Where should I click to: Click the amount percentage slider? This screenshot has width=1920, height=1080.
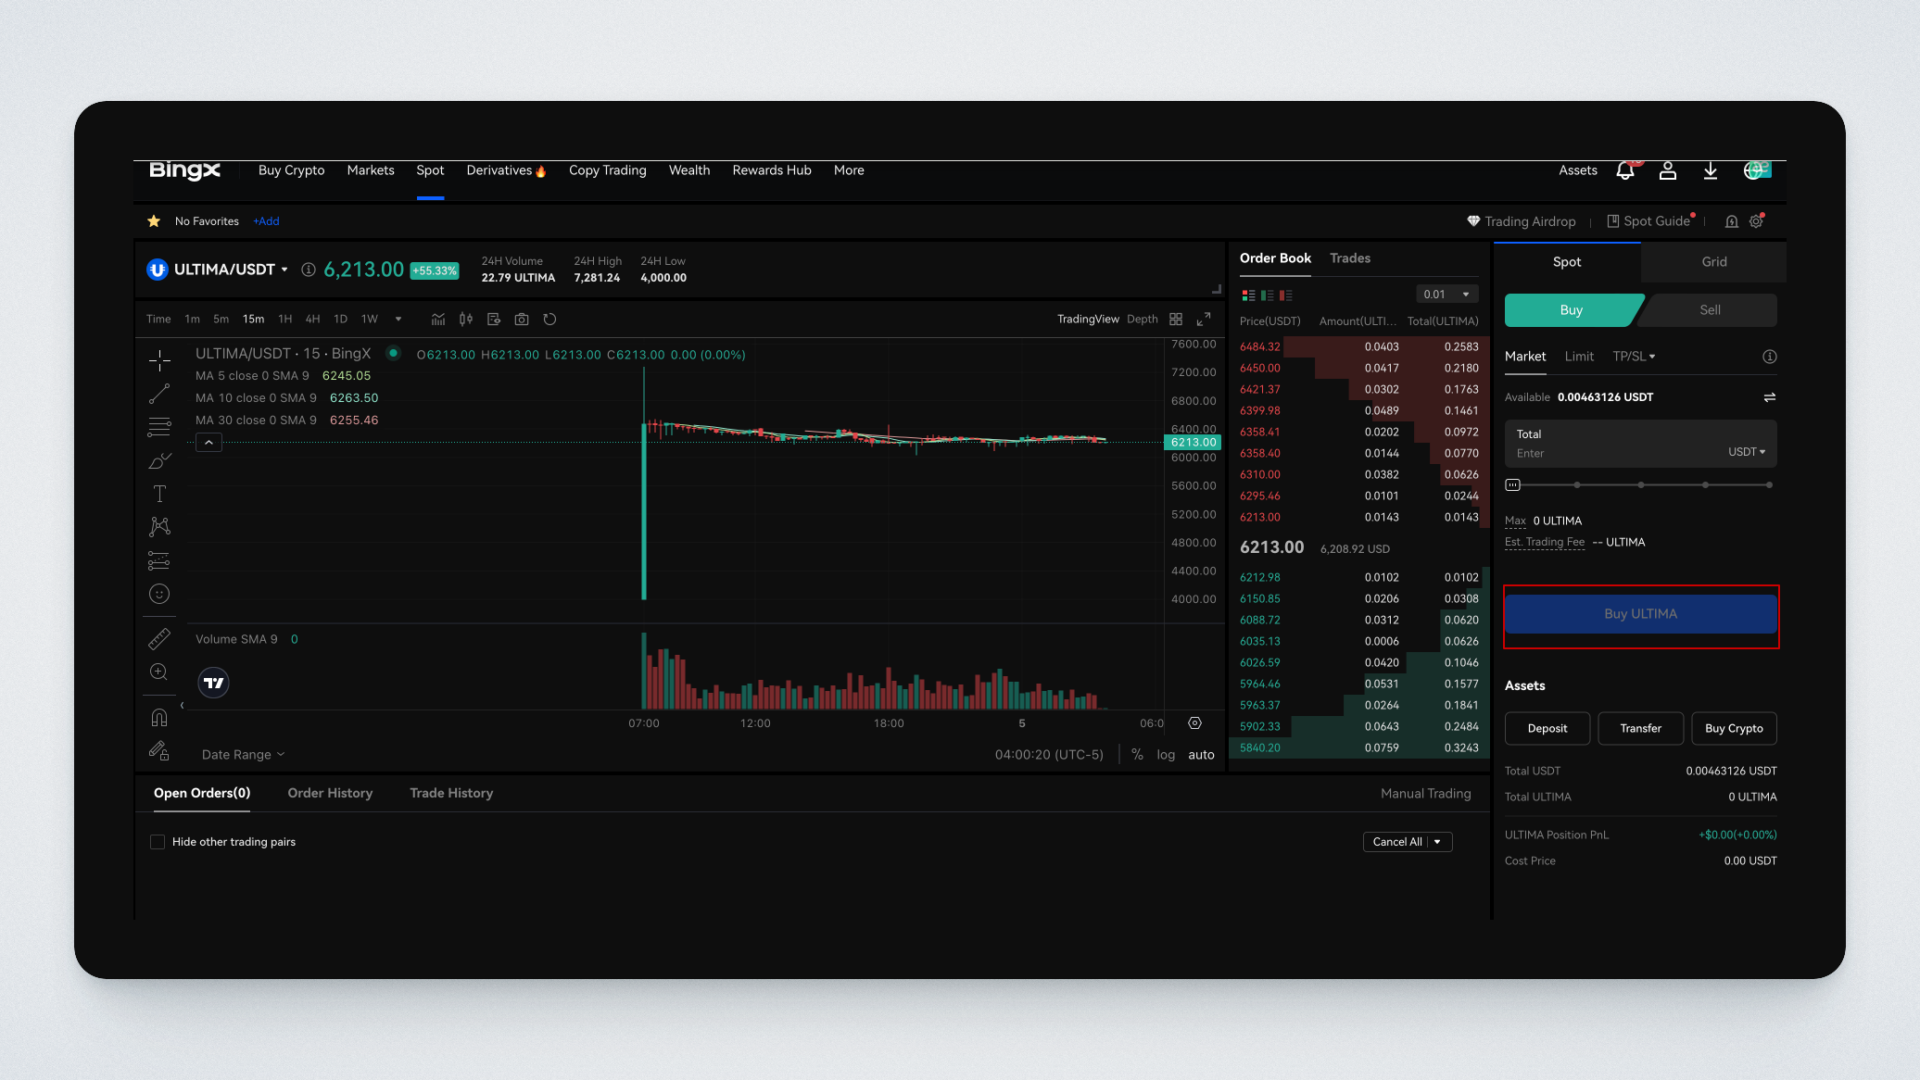coord(1640,485)
